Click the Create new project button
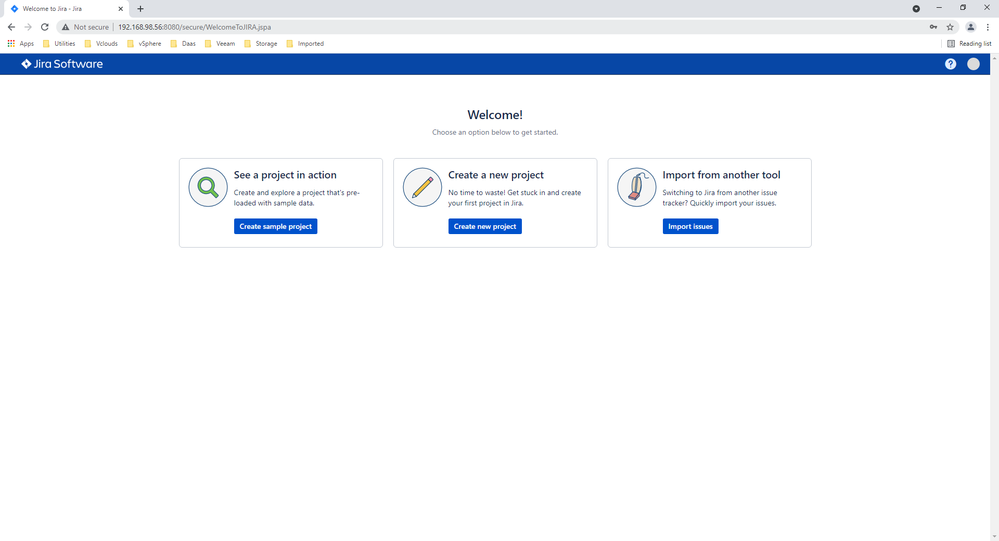This screenshot has height=541, width=999. click(485, 226)
